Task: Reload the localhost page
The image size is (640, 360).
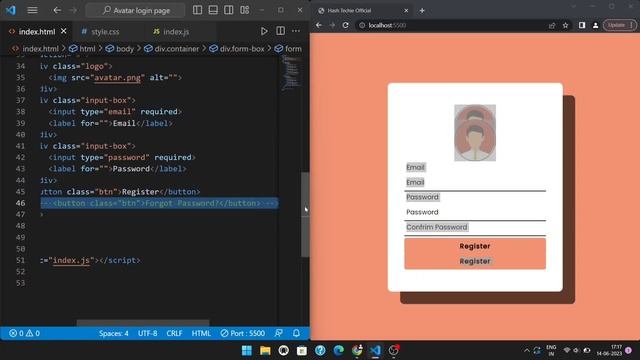Action: (346, 25)
